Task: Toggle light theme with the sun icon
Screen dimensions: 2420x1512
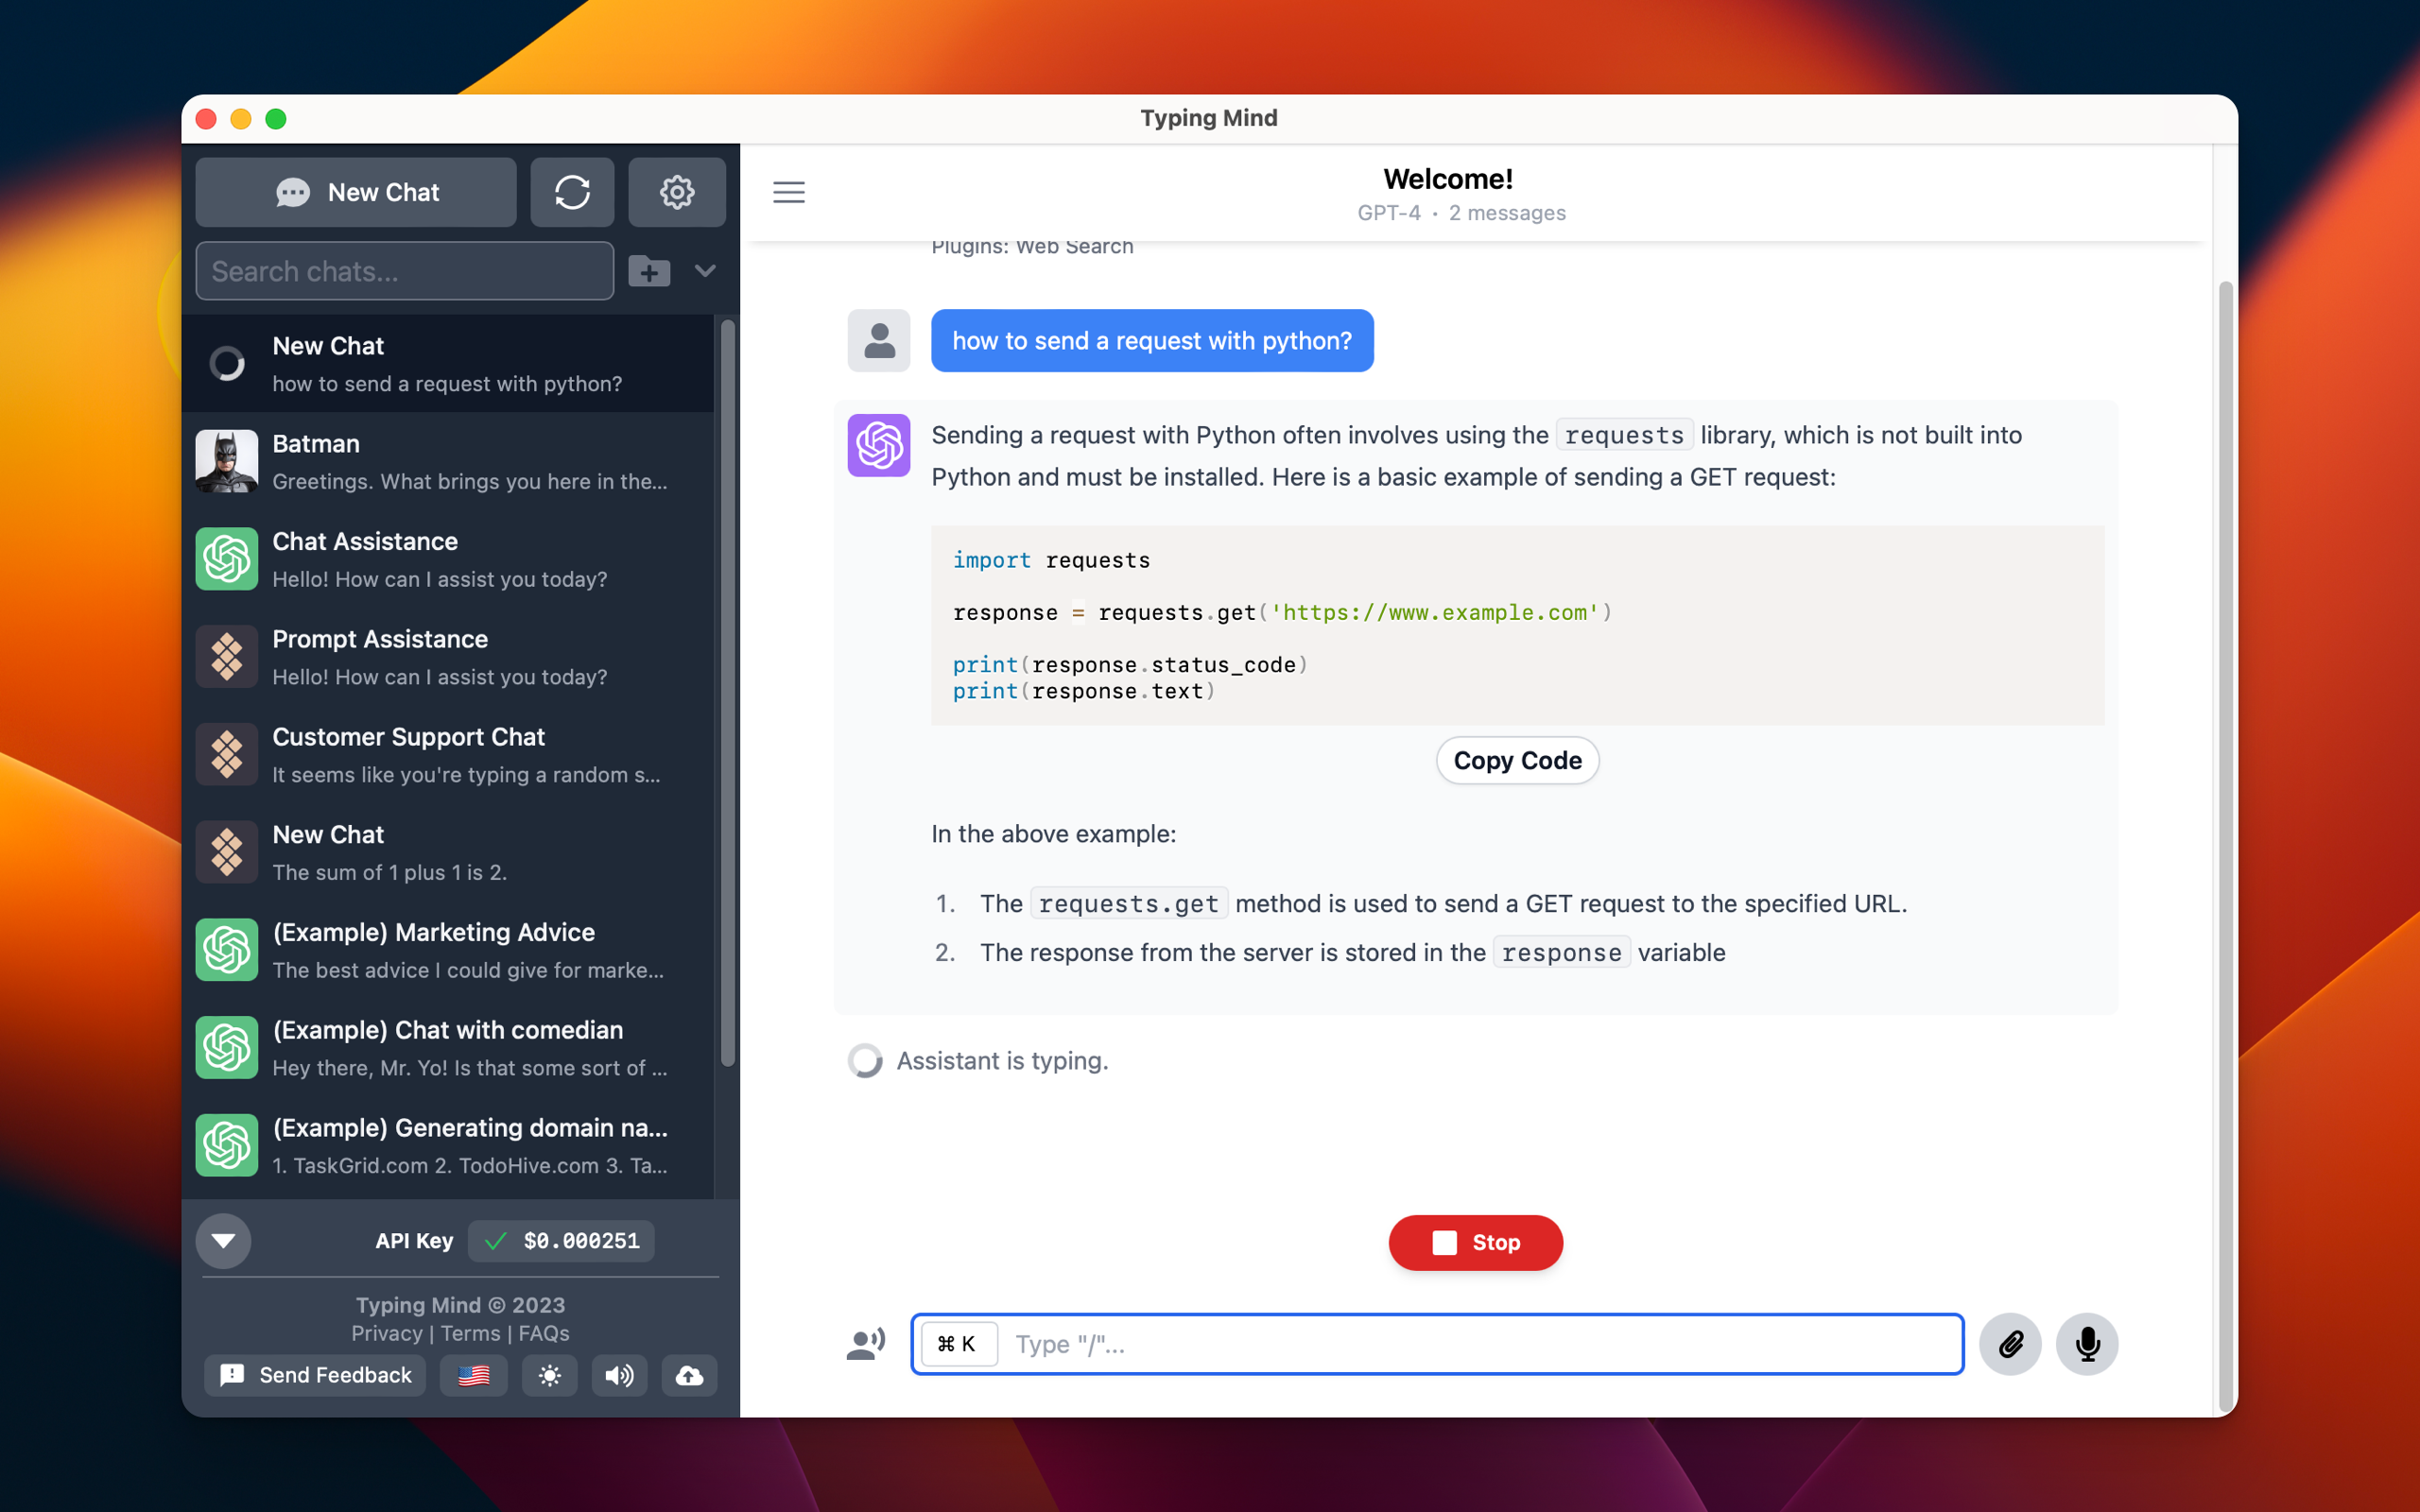Action: [x=549, y=1376]
